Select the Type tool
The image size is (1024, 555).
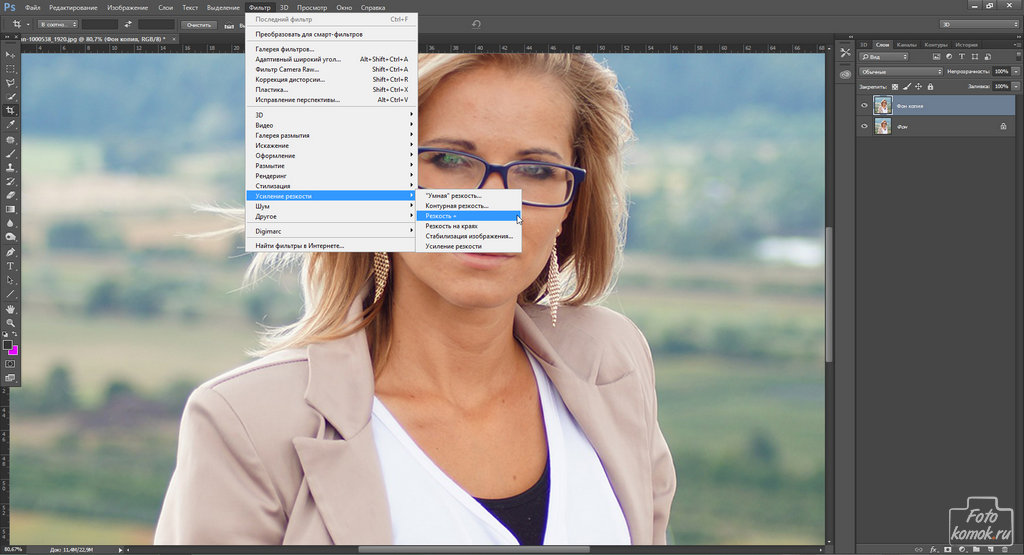(10, 266)
